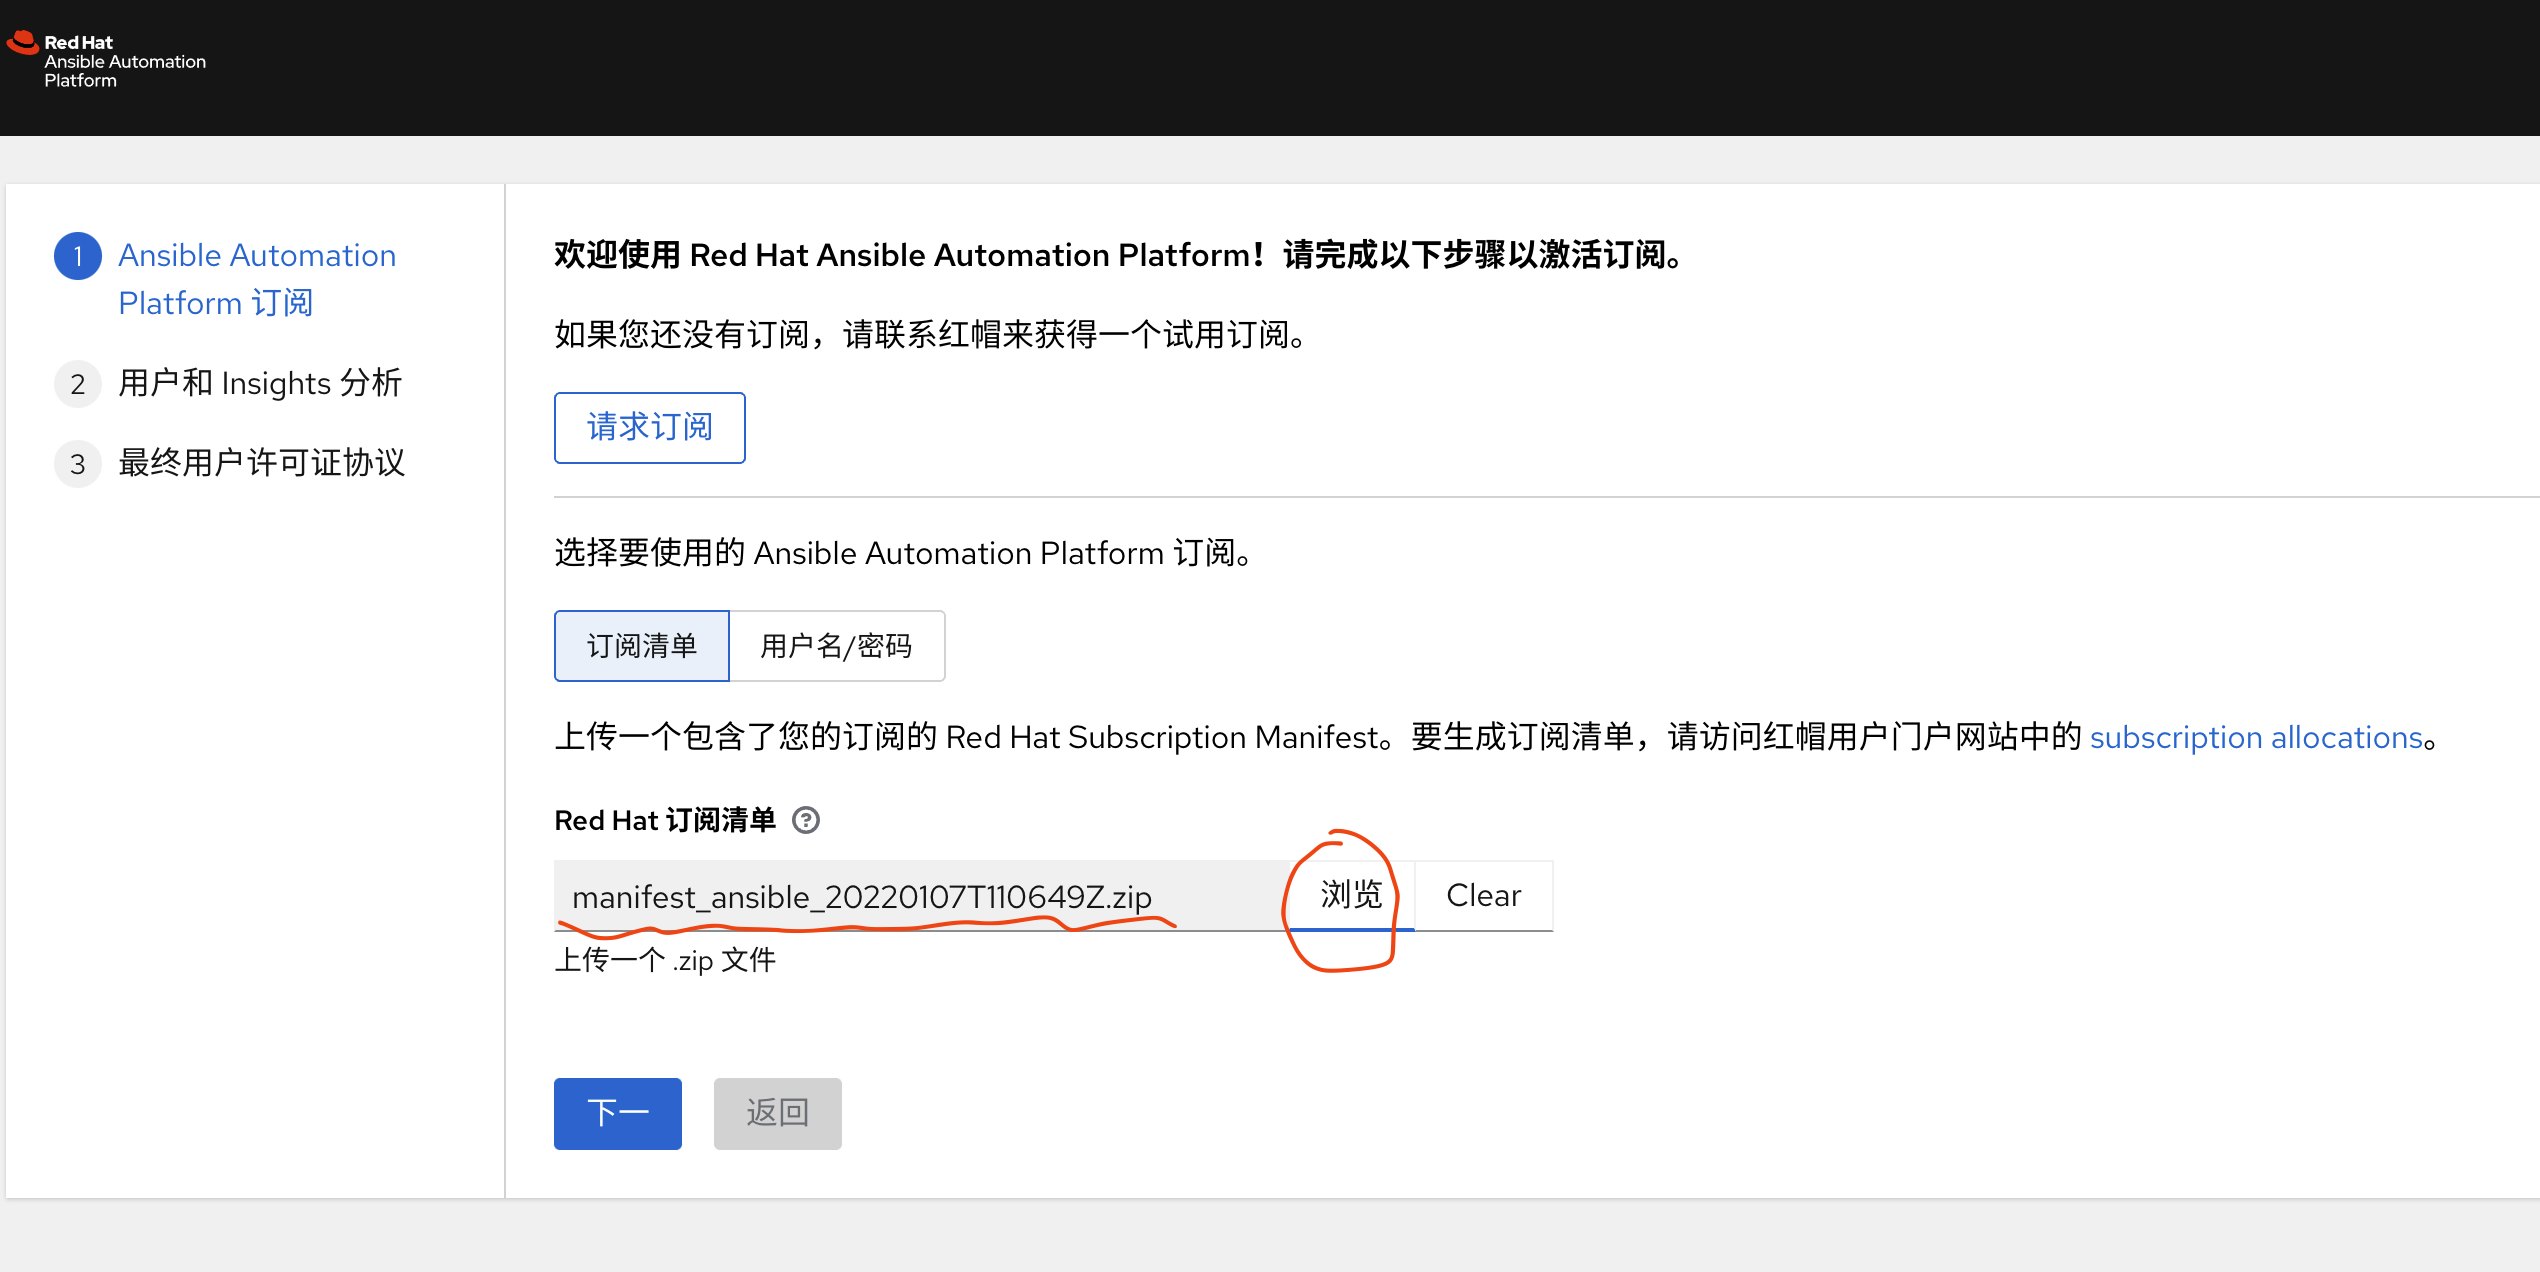Open the subscription allocations link
2540x1272 pixels.
tap(2255, 737)
